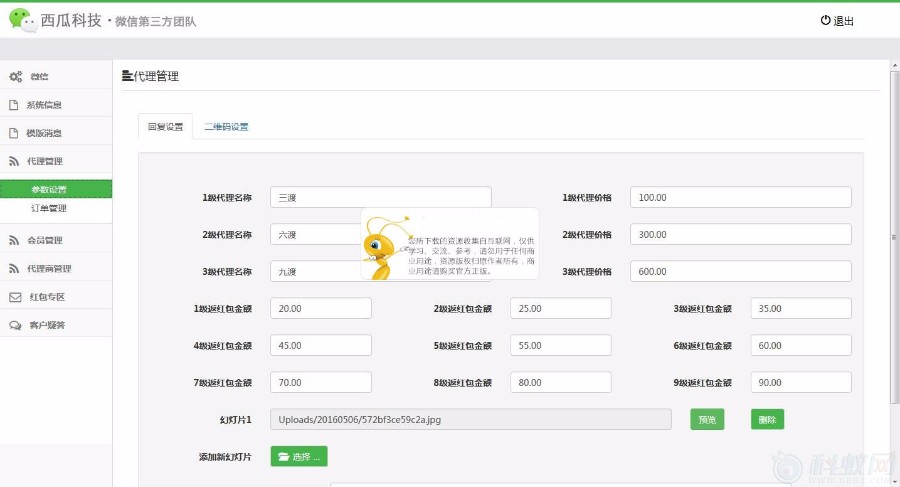Click the 2级返红包金额 field showing 25.00
This screenshot has height=487, width=900.
pos(561,308)
